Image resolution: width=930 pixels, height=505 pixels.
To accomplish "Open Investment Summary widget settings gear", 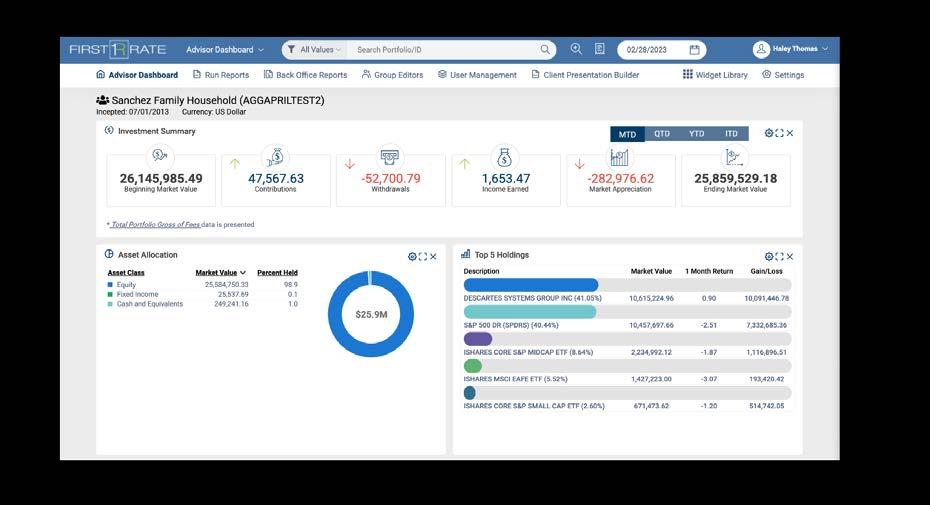I will click(x=769, y=133).
